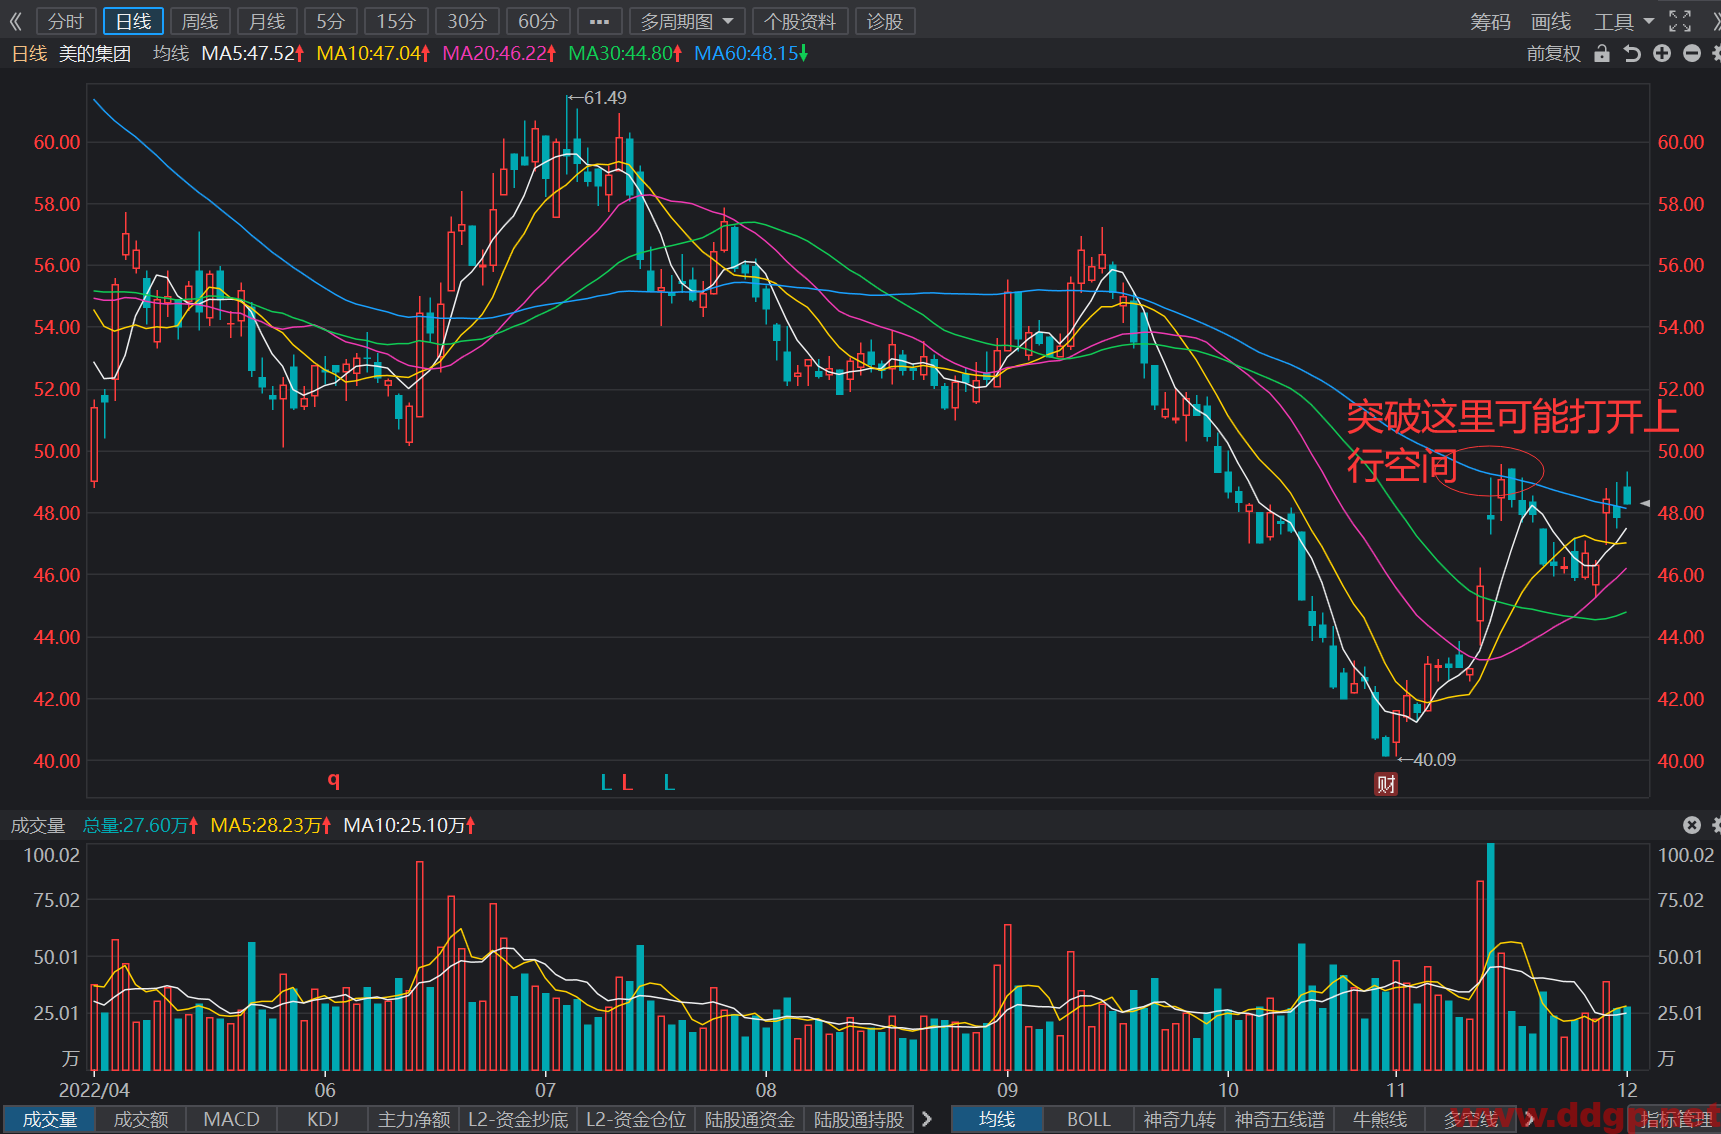This screenshot has width=1721, height=1134.
Task: Select the BOLL overlay tab
Action: [1089, 1119]
